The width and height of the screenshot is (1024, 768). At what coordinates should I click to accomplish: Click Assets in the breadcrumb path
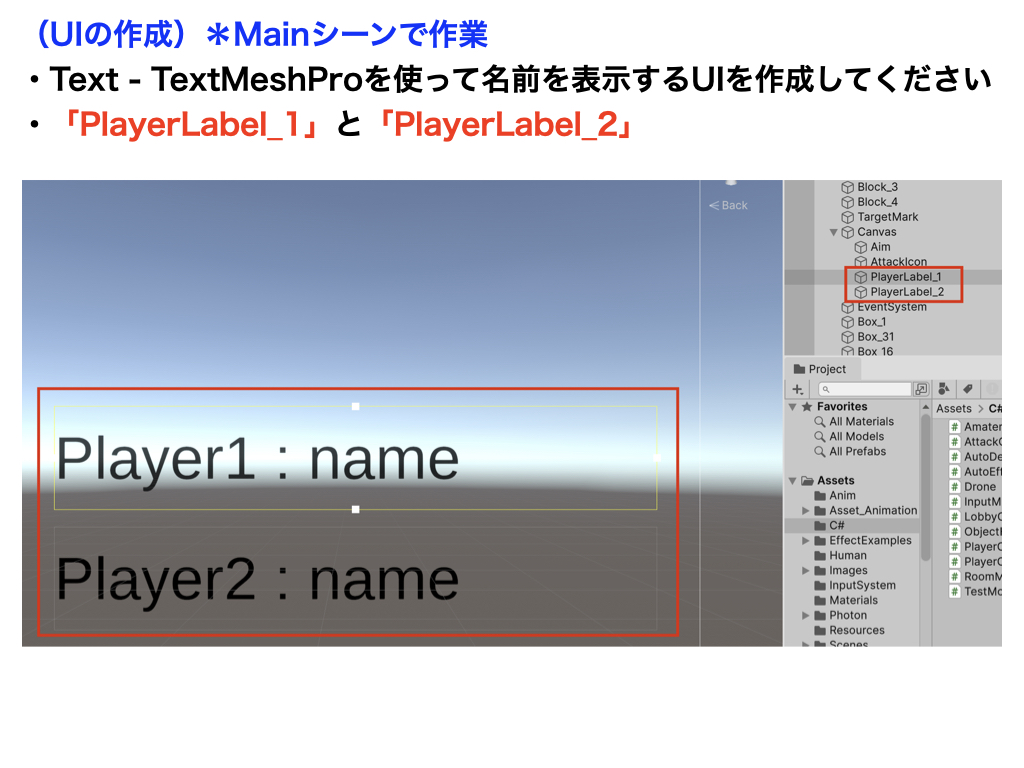pos(953,409)
